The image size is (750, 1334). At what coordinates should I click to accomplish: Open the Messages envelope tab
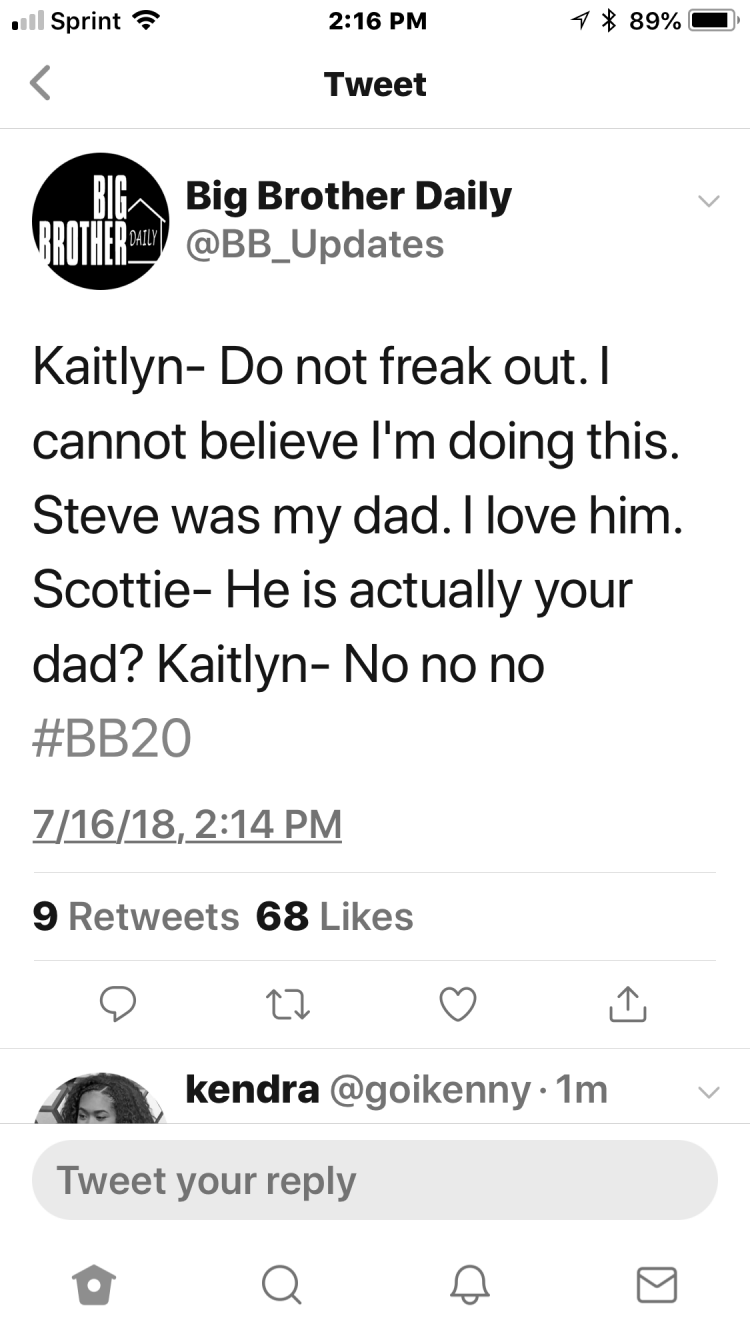657,1283
